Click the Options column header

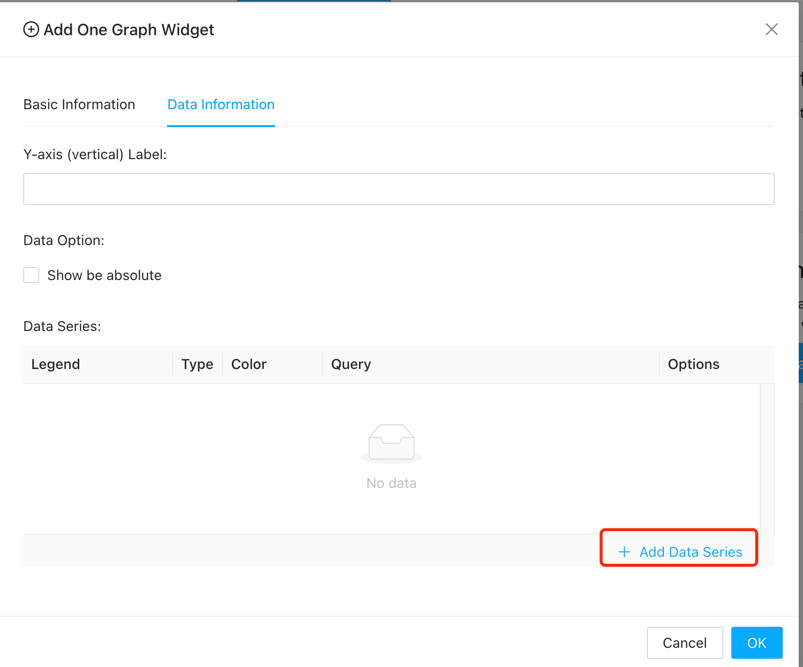(x=693, y=364)
